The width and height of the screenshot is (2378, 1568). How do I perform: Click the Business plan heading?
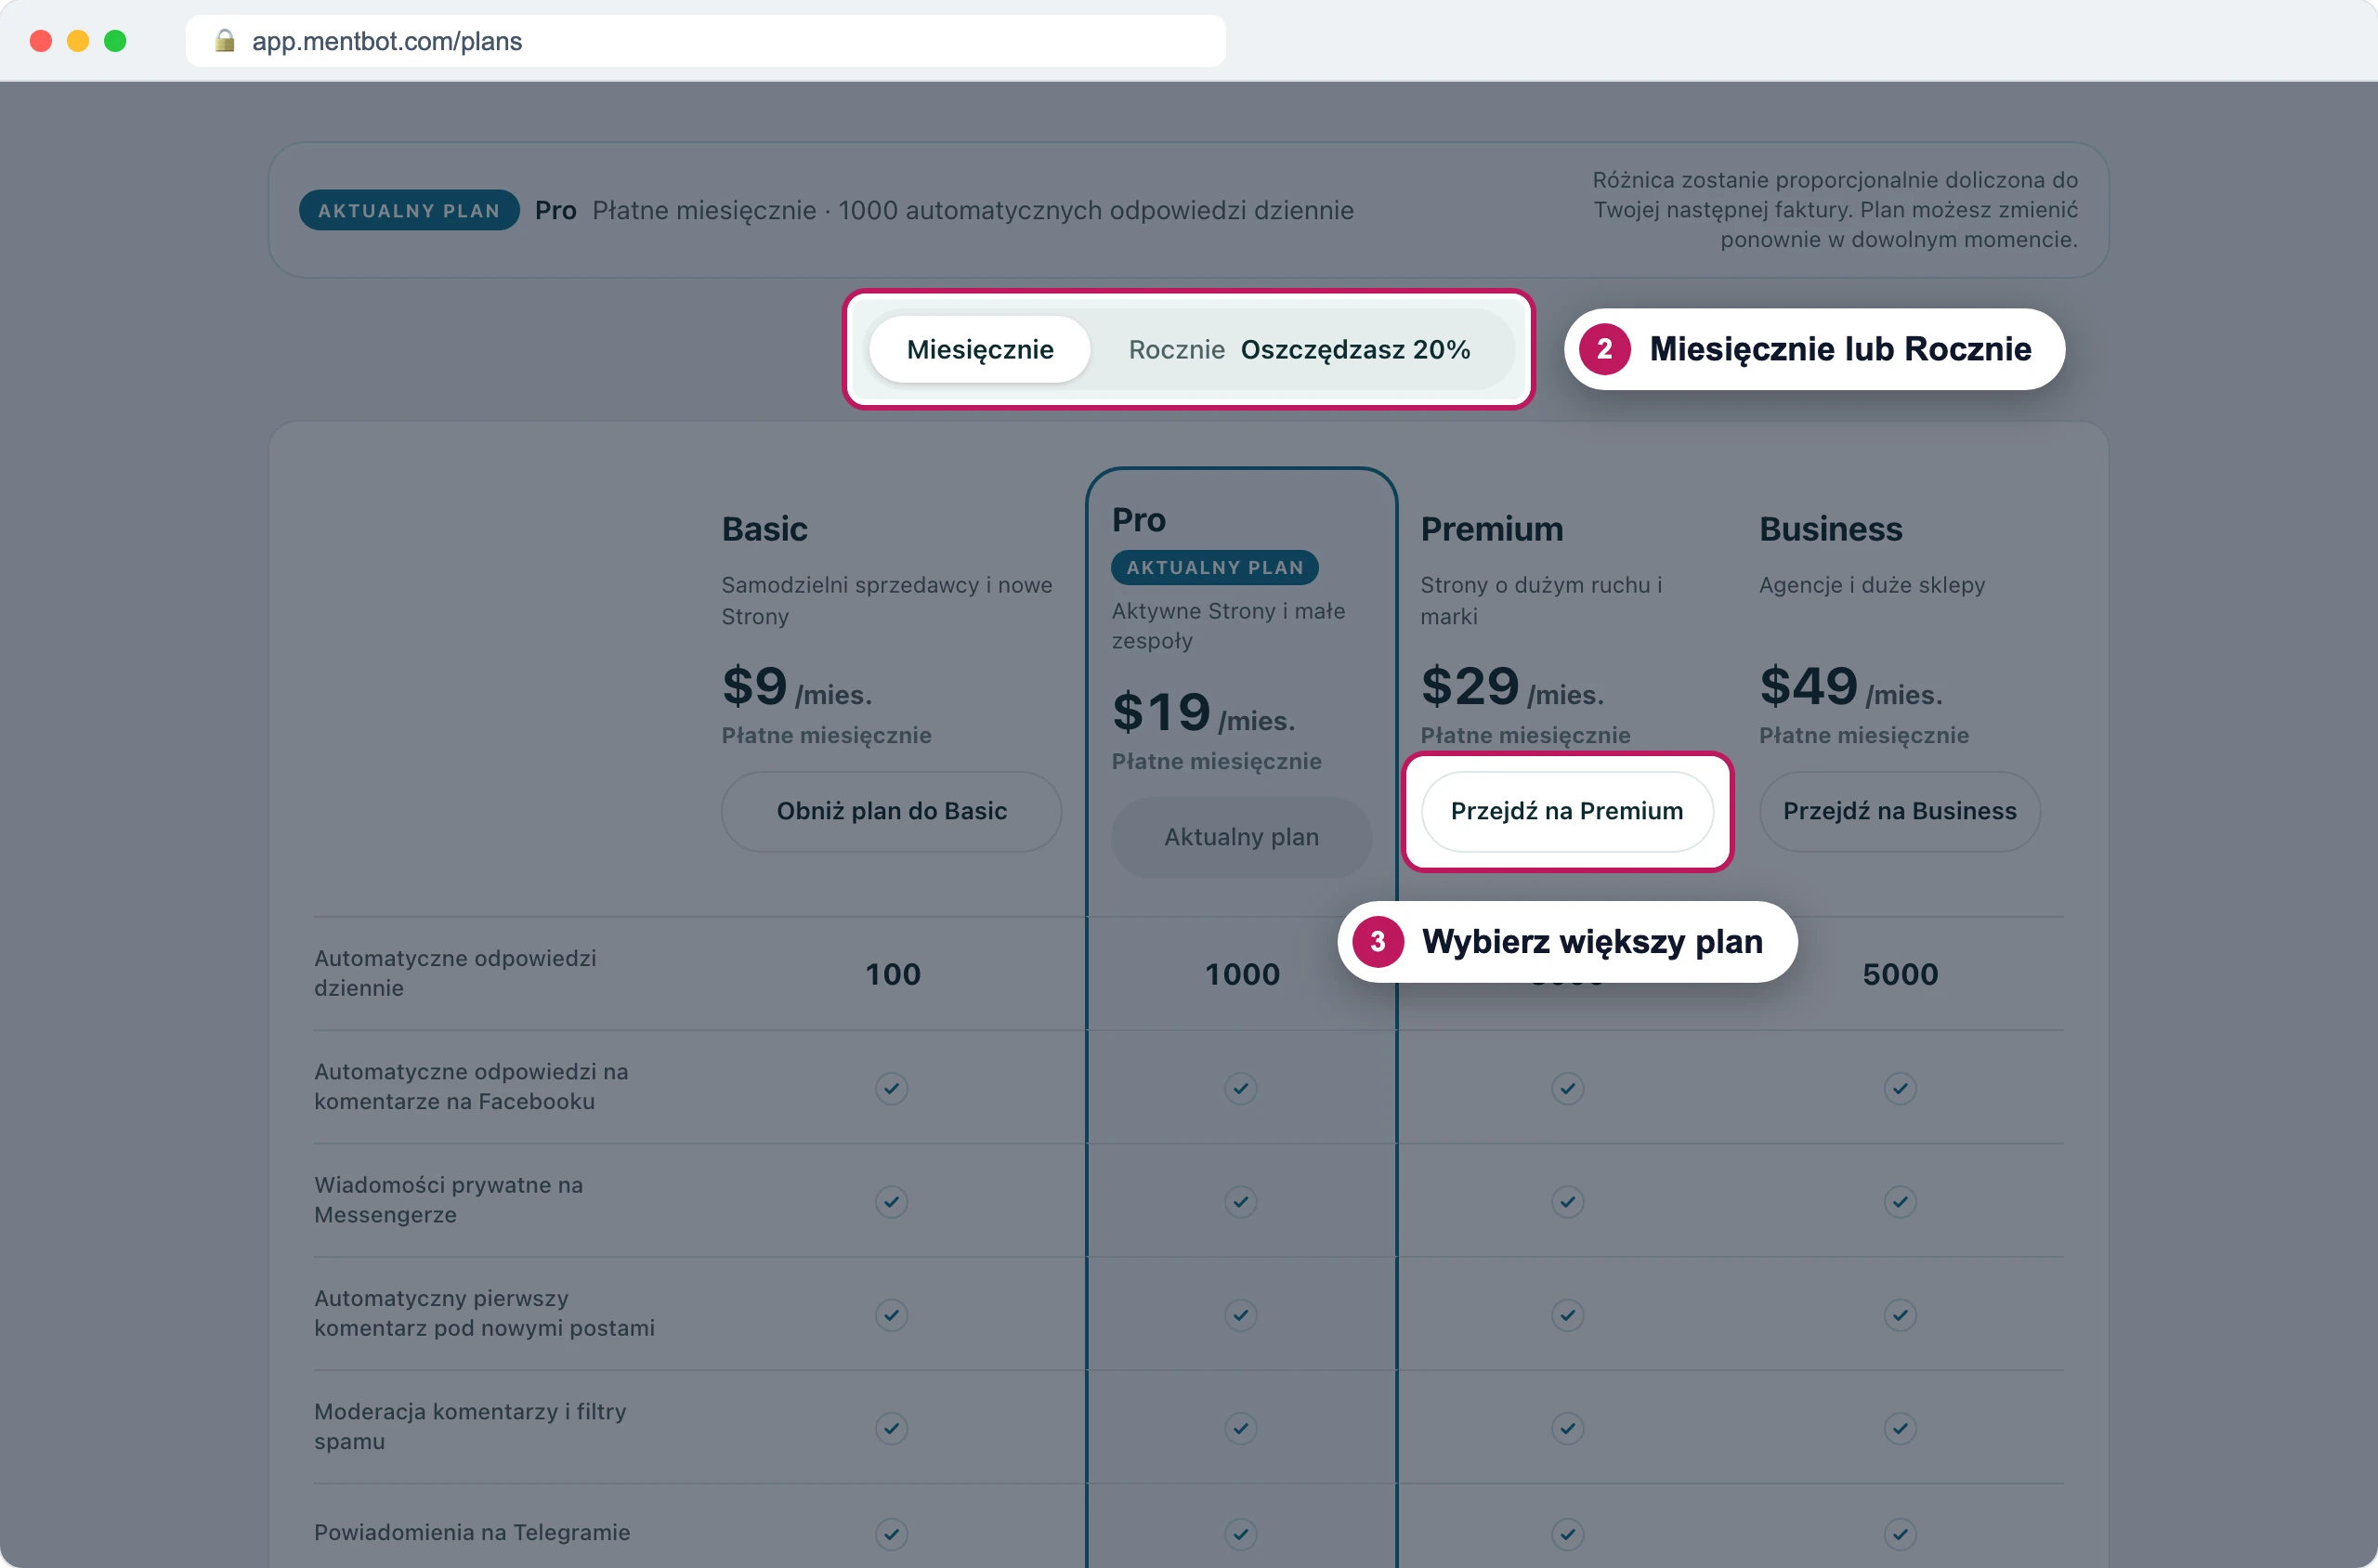1830,529
